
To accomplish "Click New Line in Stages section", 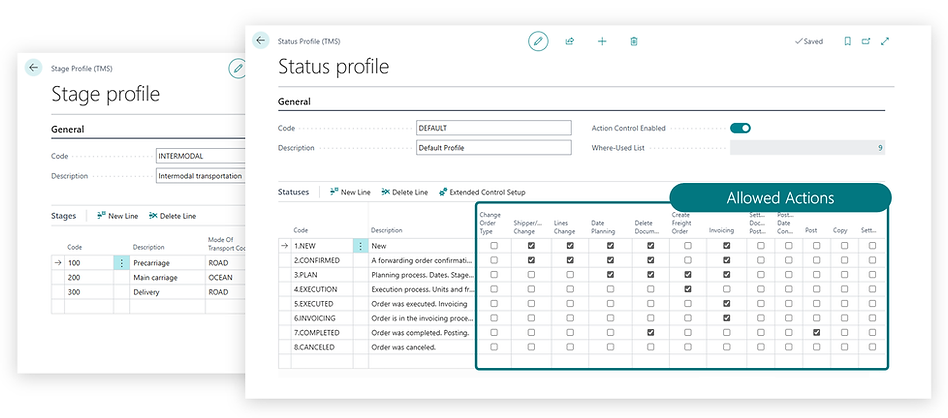I will coord(117,216).
